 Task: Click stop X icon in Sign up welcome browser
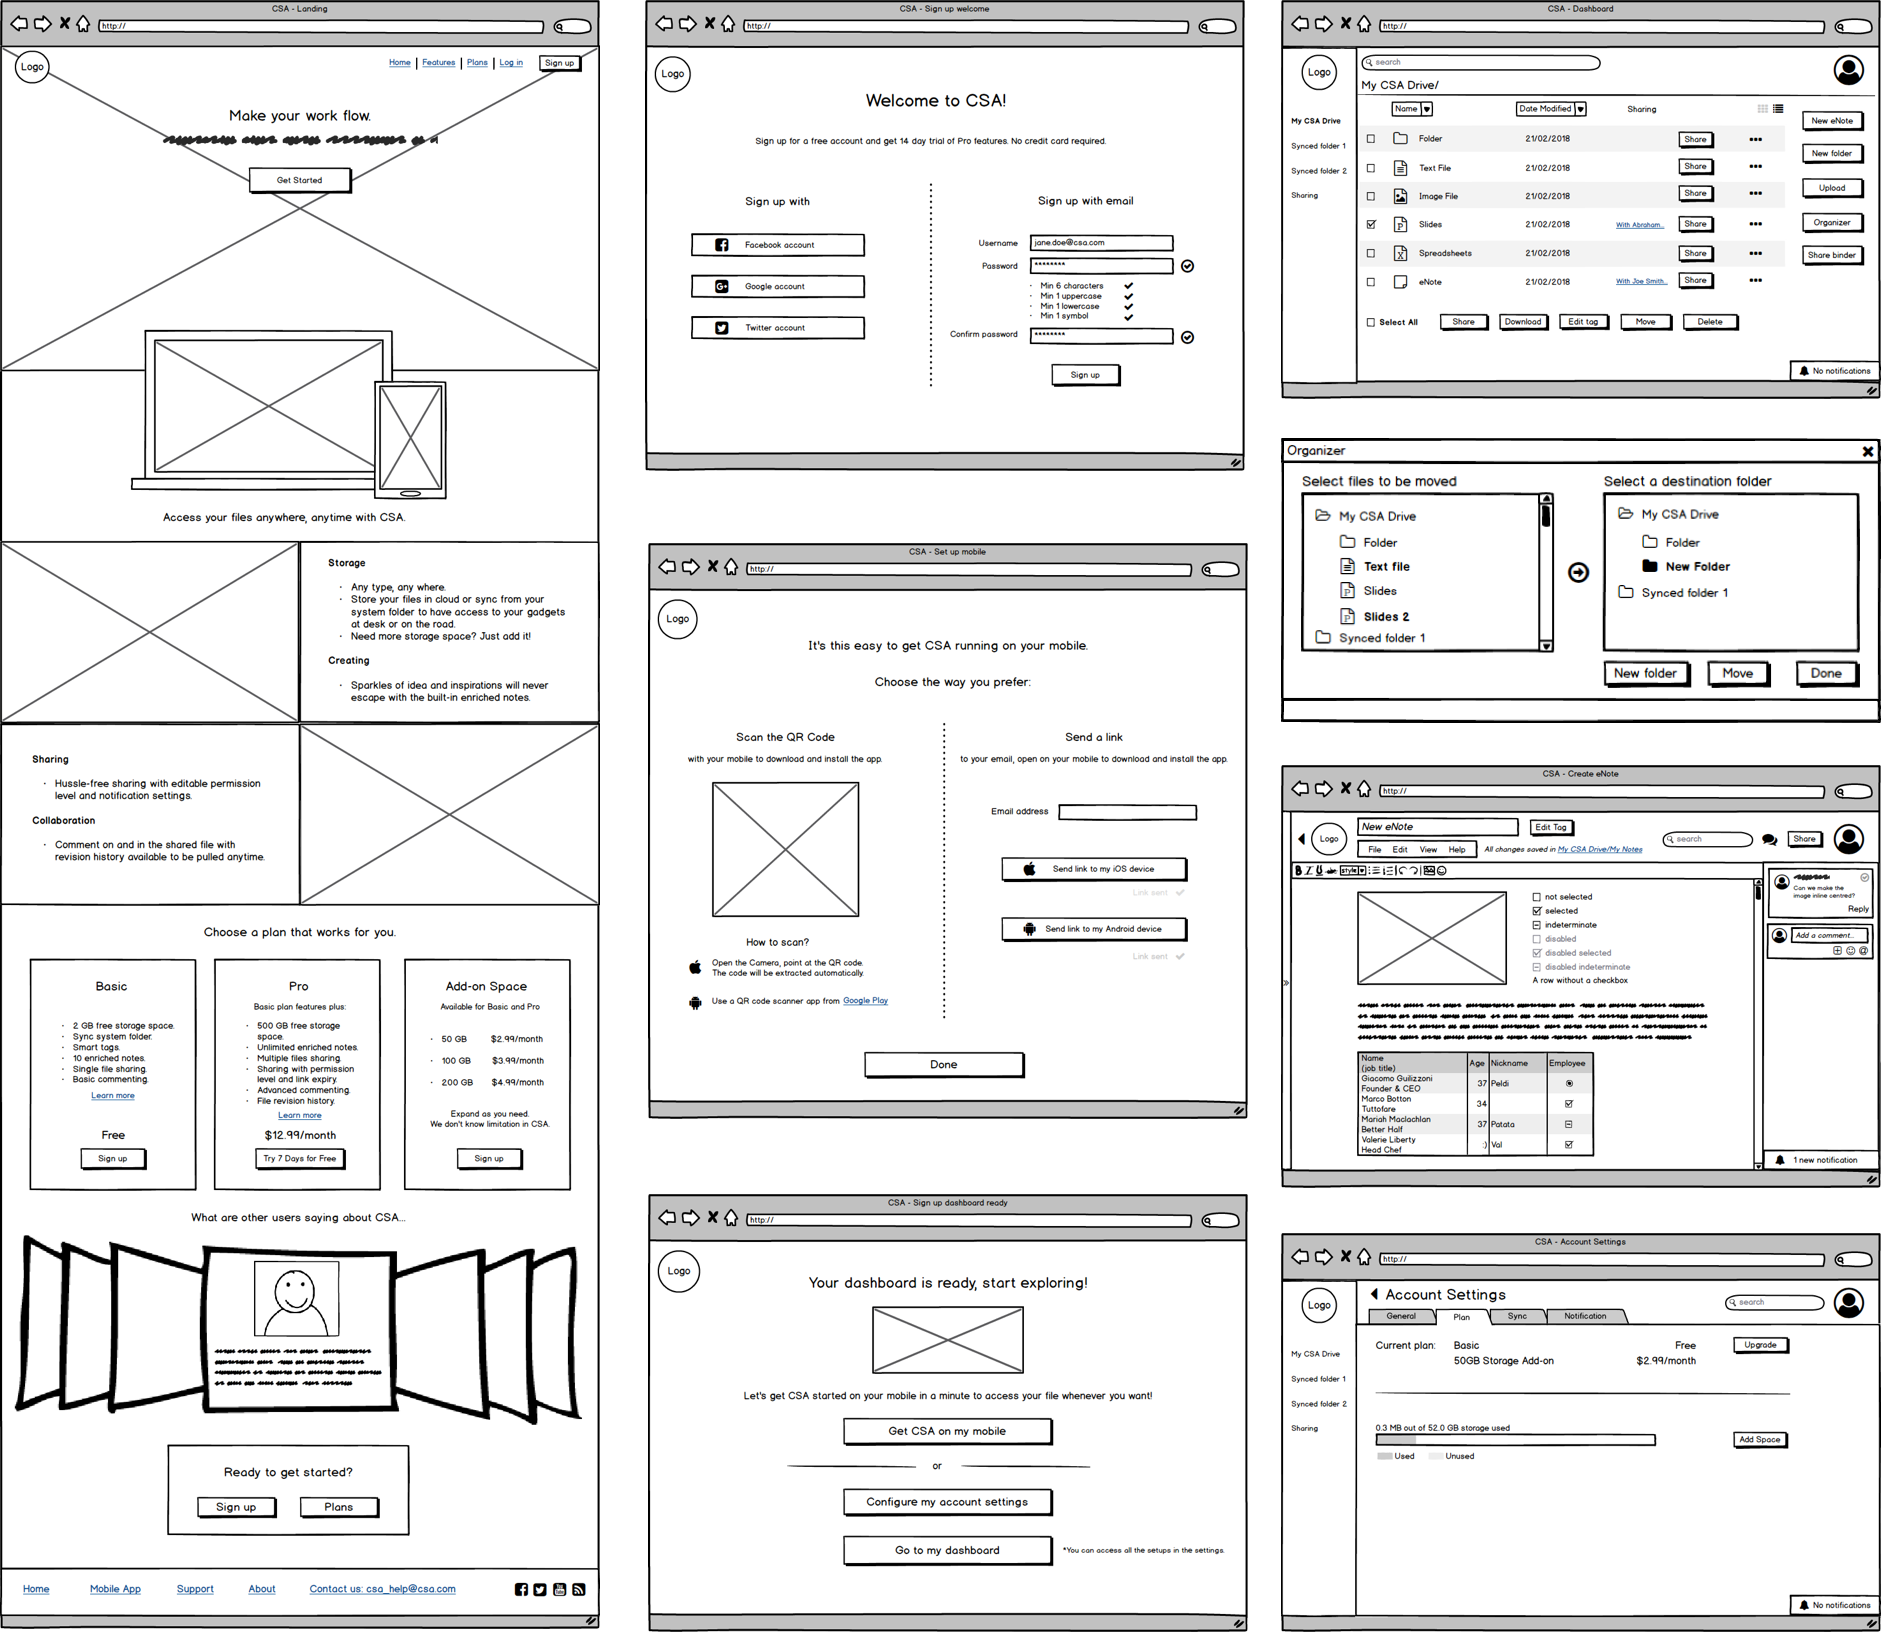click(709, 23)
